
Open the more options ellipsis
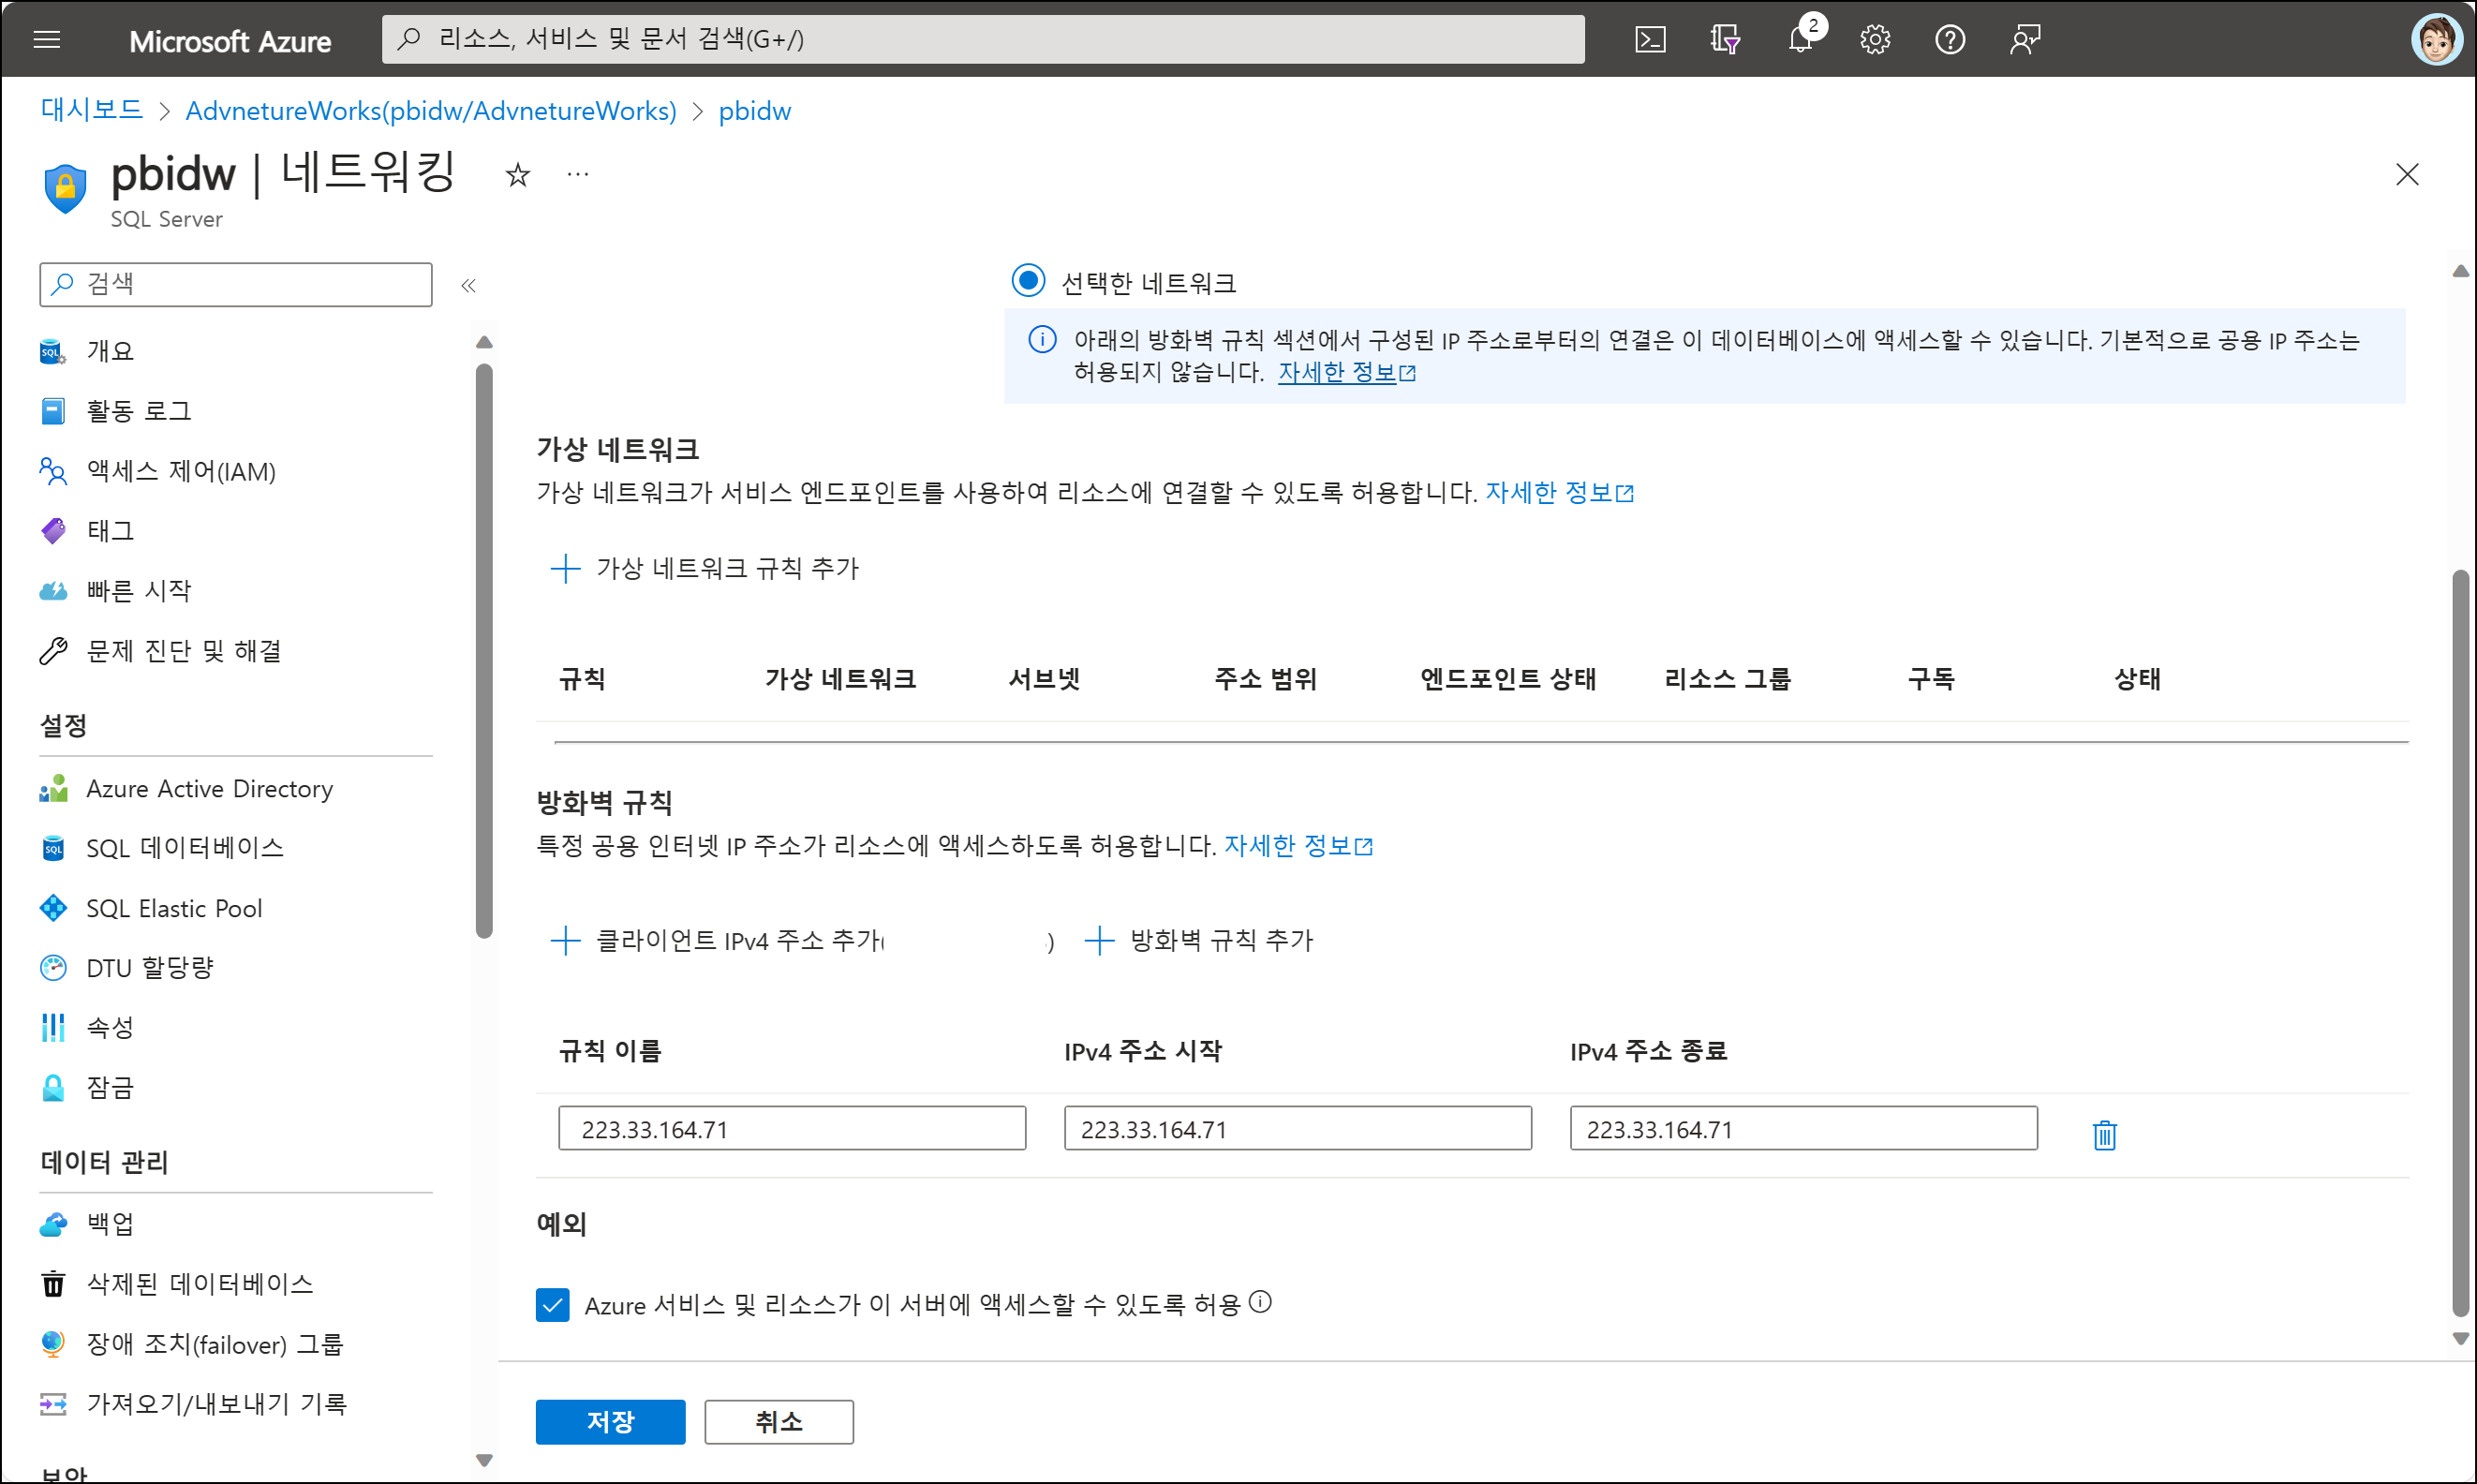tap(577, 175)
